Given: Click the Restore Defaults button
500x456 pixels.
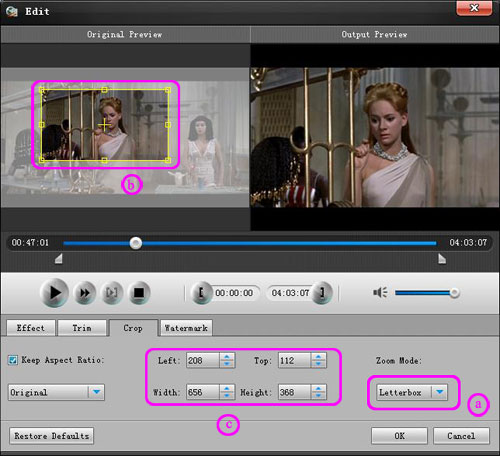Looking at the screenshot, I should 51,436.
